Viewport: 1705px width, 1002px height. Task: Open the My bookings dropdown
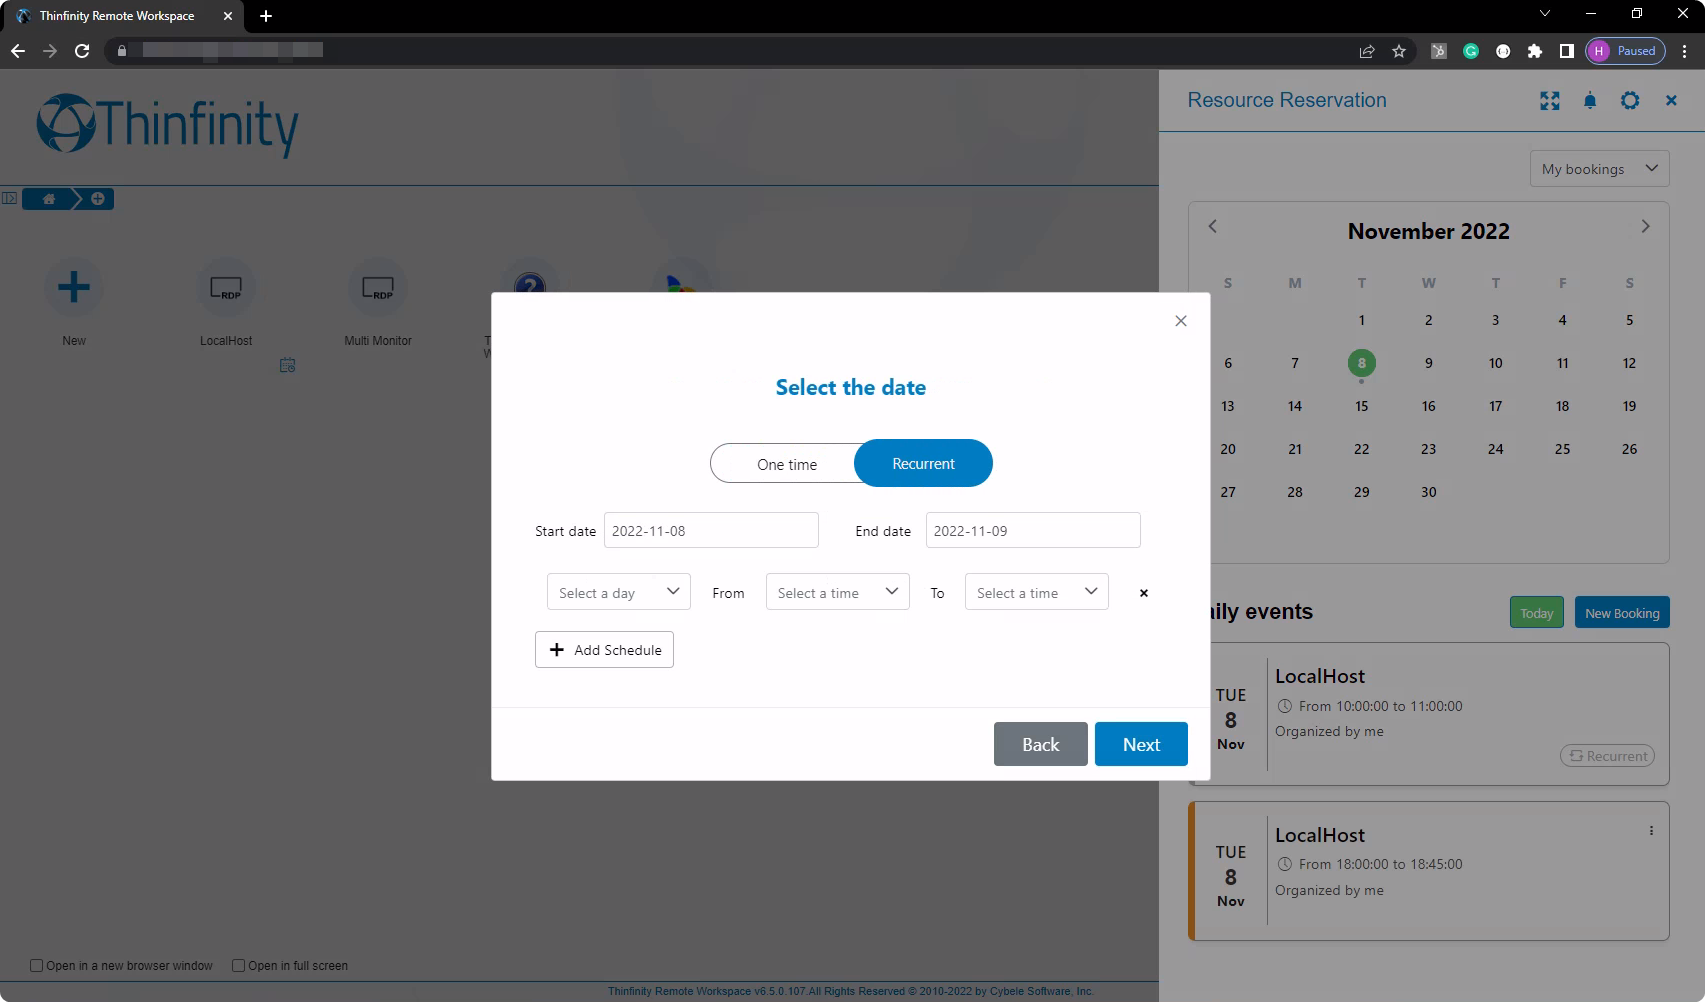(1599, 169)
